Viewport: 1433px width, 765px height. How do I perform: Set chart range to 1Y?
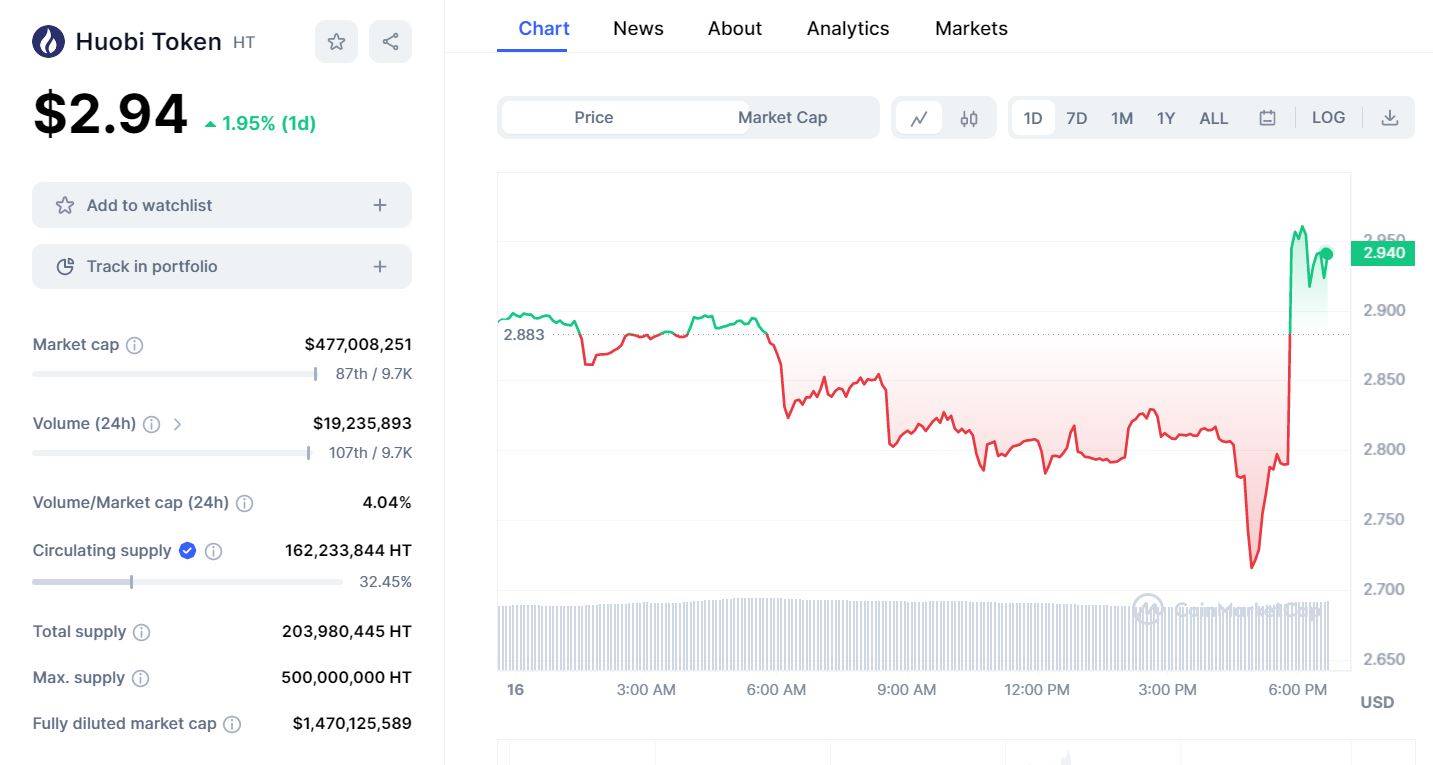pyautogui.click(x=1166, y=118)
